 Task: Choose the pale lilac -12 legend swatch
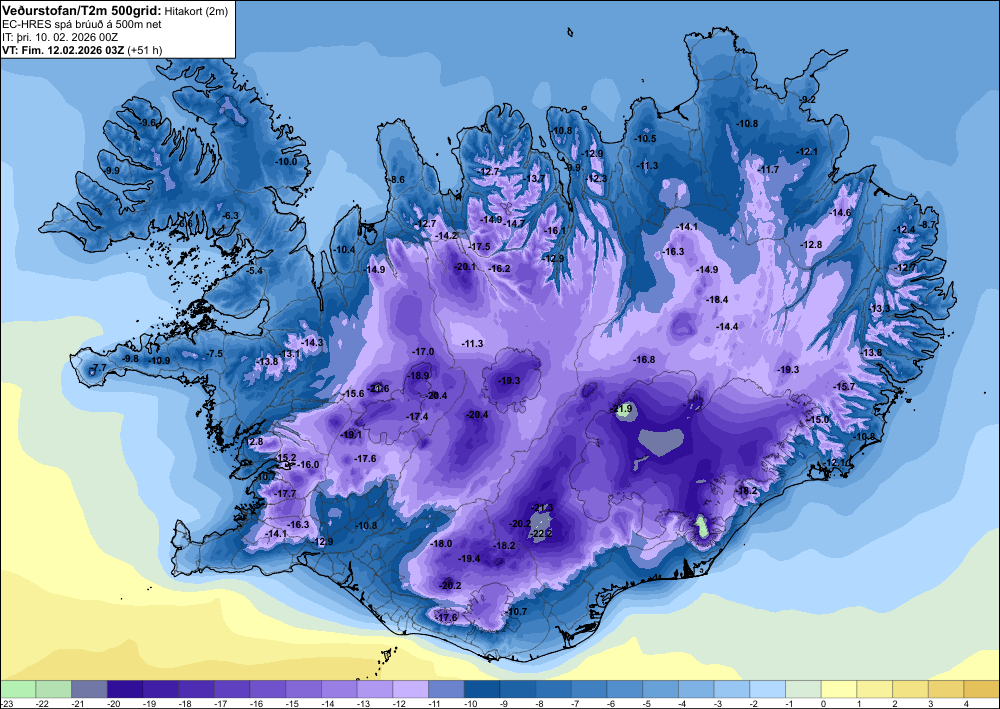[x=411, y=689]
